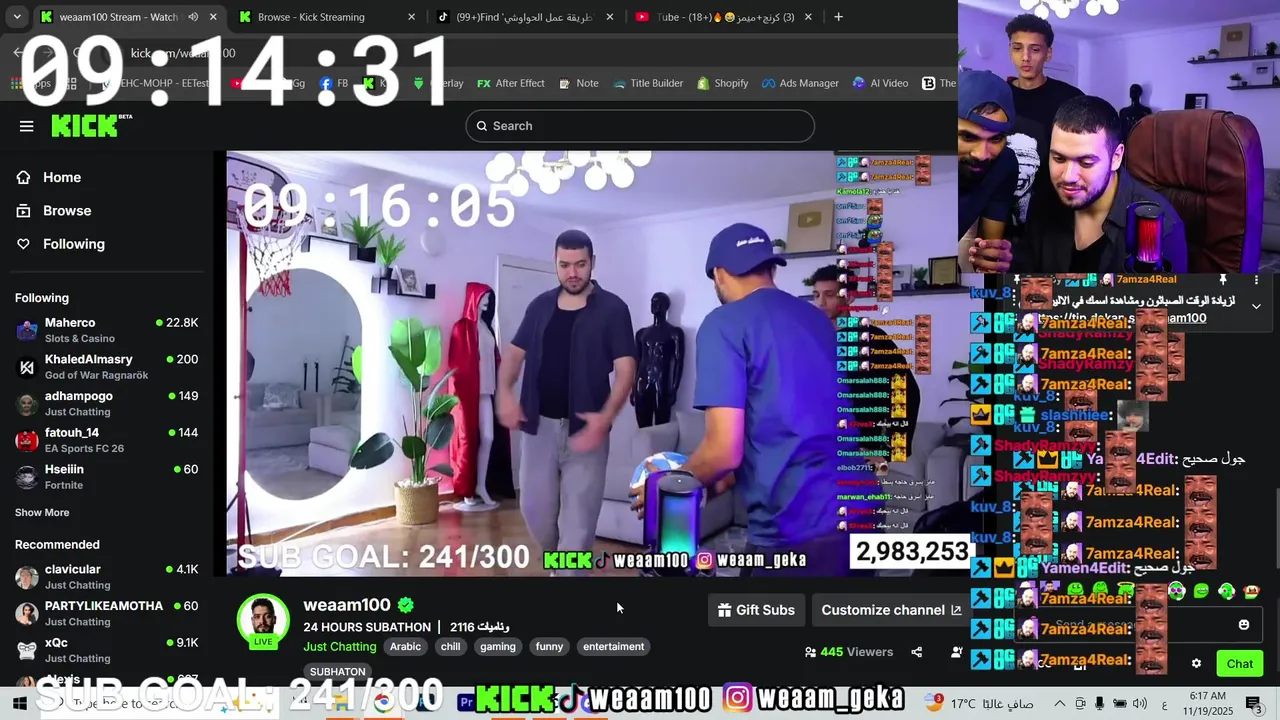Open fatouh_14 channel in Following list
The width and height of the screenshot is (1280, 720).
(x=106, y=440)
